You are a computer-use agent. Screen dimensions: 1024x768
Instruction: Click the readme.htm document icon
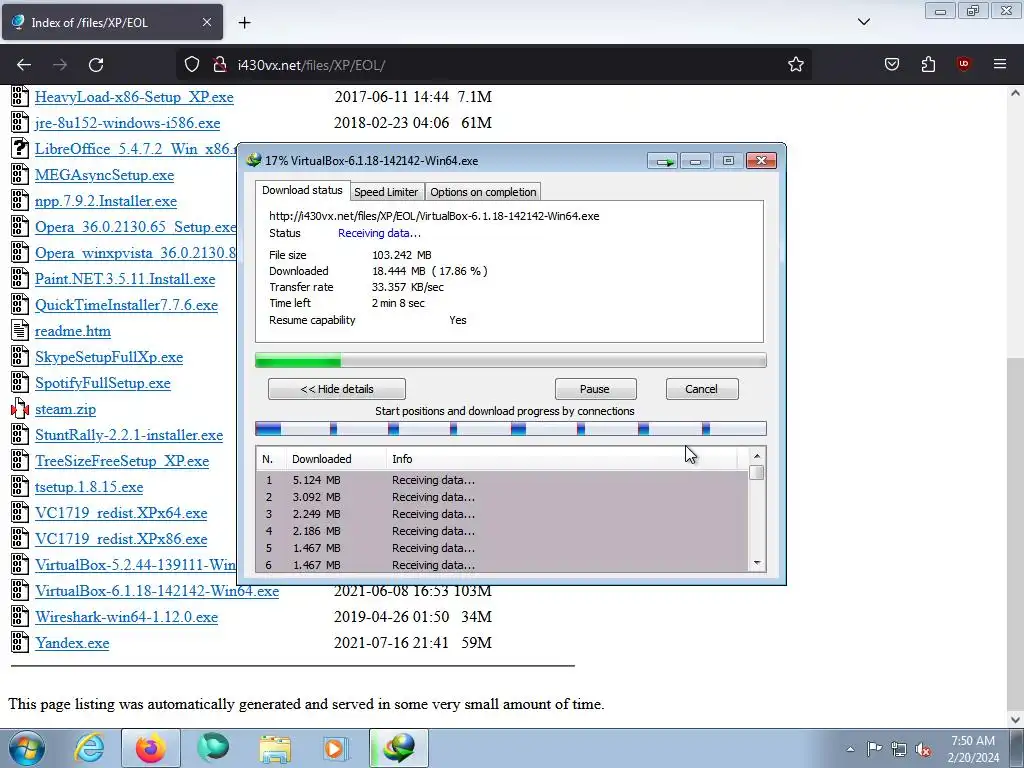point(20,331)
